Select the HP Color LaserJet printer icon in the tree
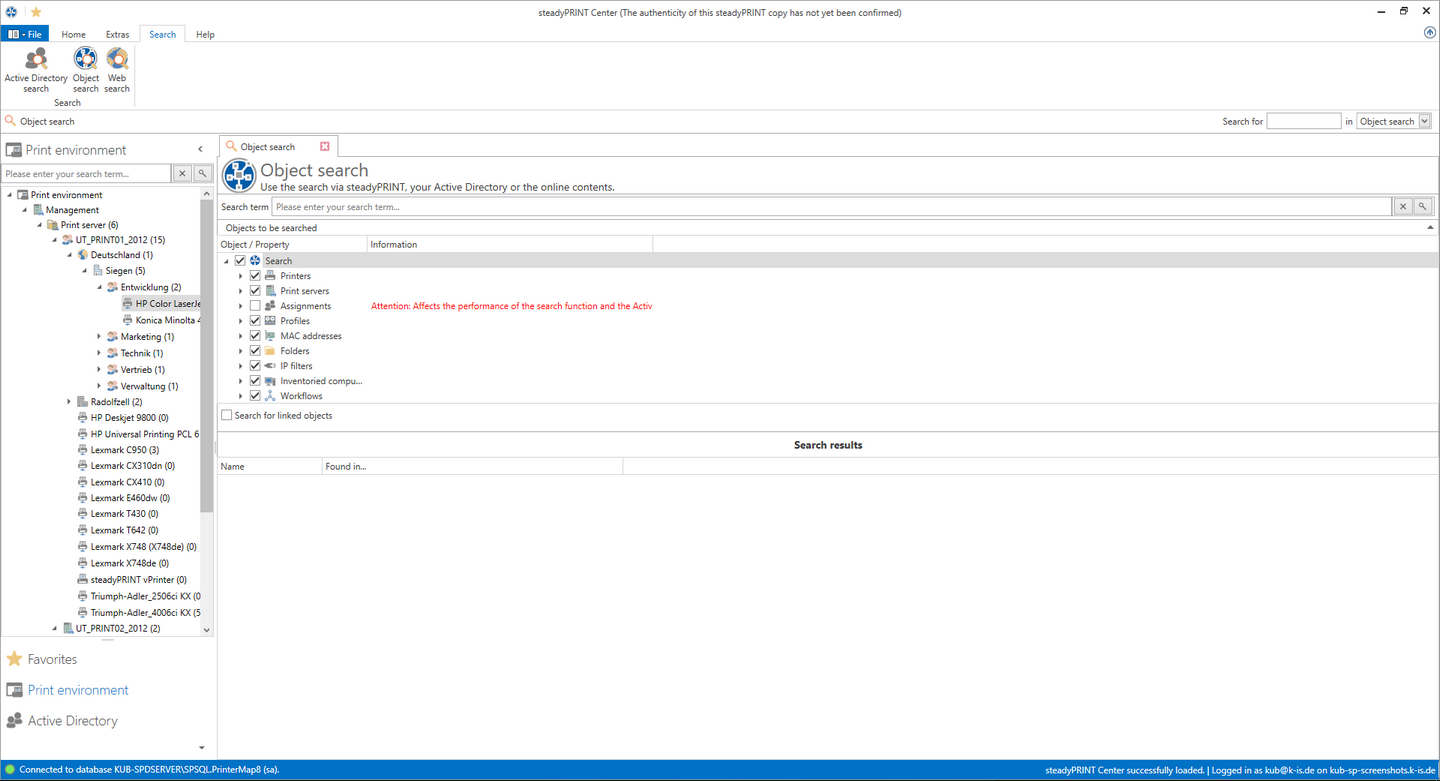 [127, 303]
